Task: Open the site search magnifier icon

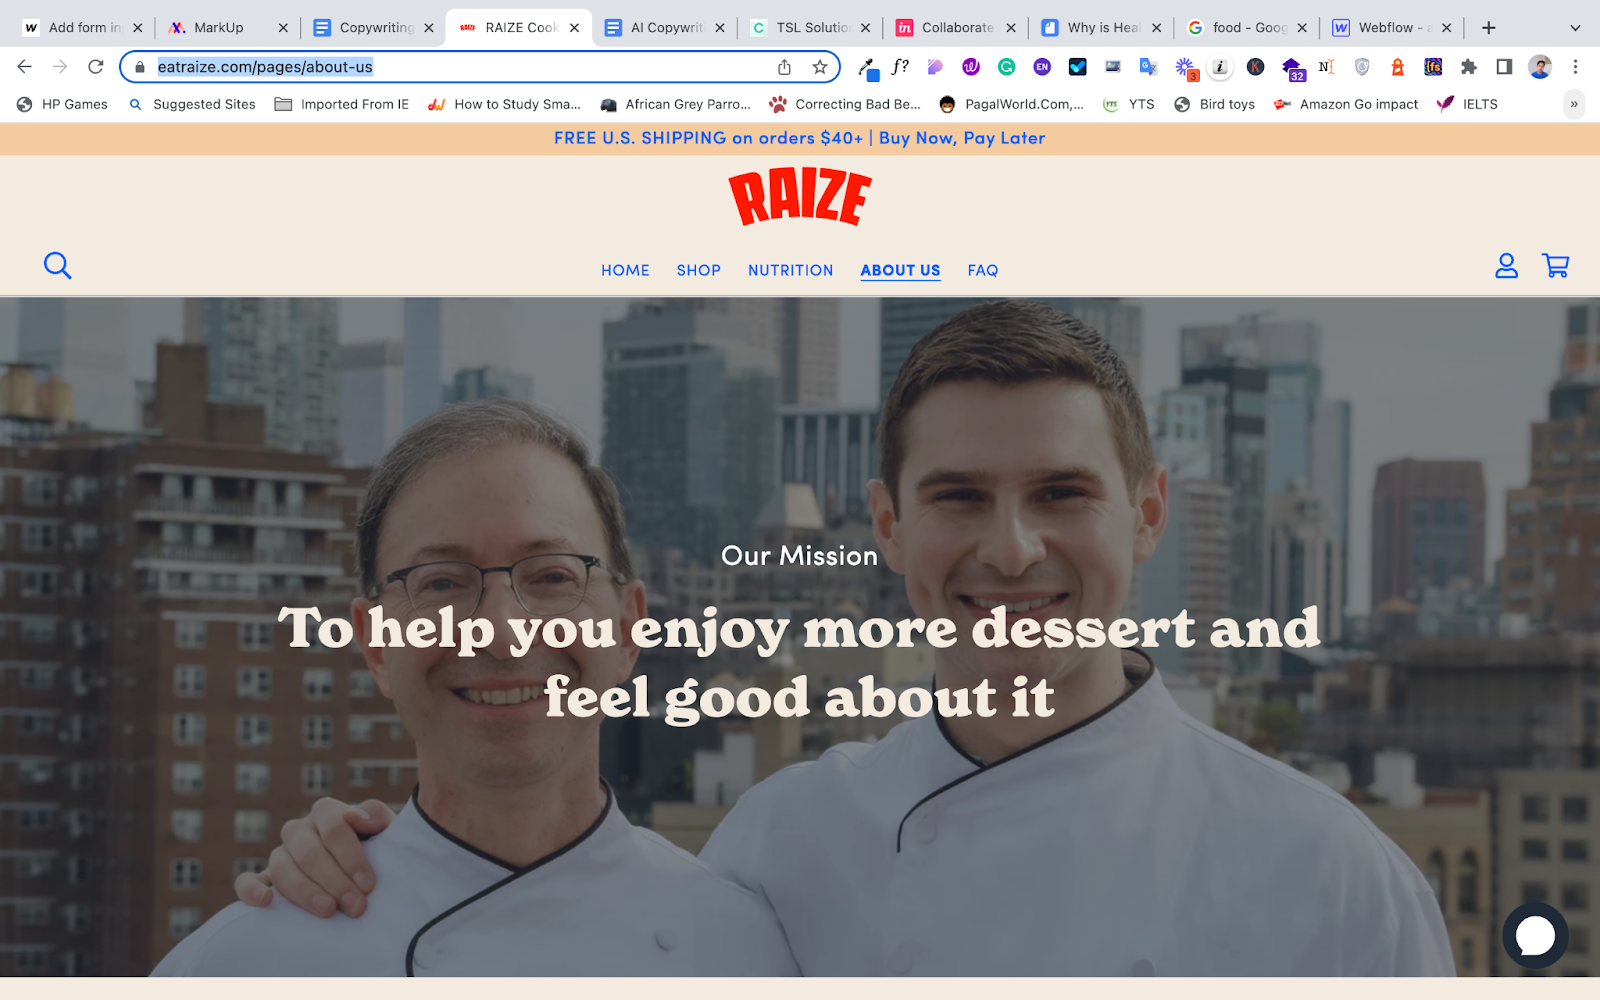Action: [x=58, y=265]
